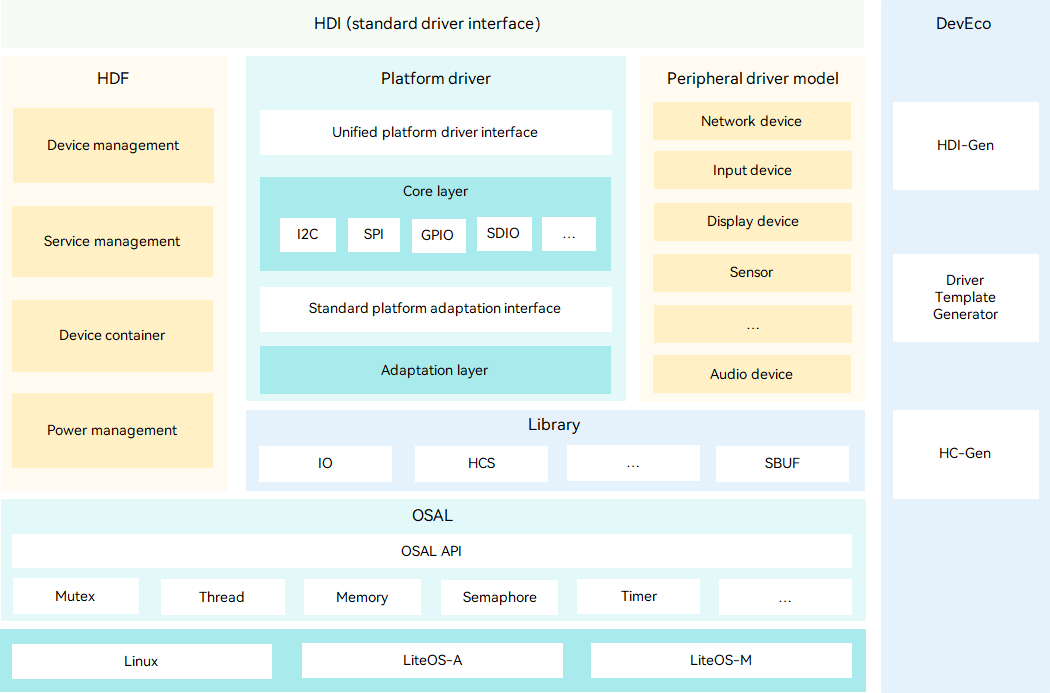Viewport: 1050px width, 693px height.
Task: Open the HDI-Gen tool
Action: click(x=964, y=145)
